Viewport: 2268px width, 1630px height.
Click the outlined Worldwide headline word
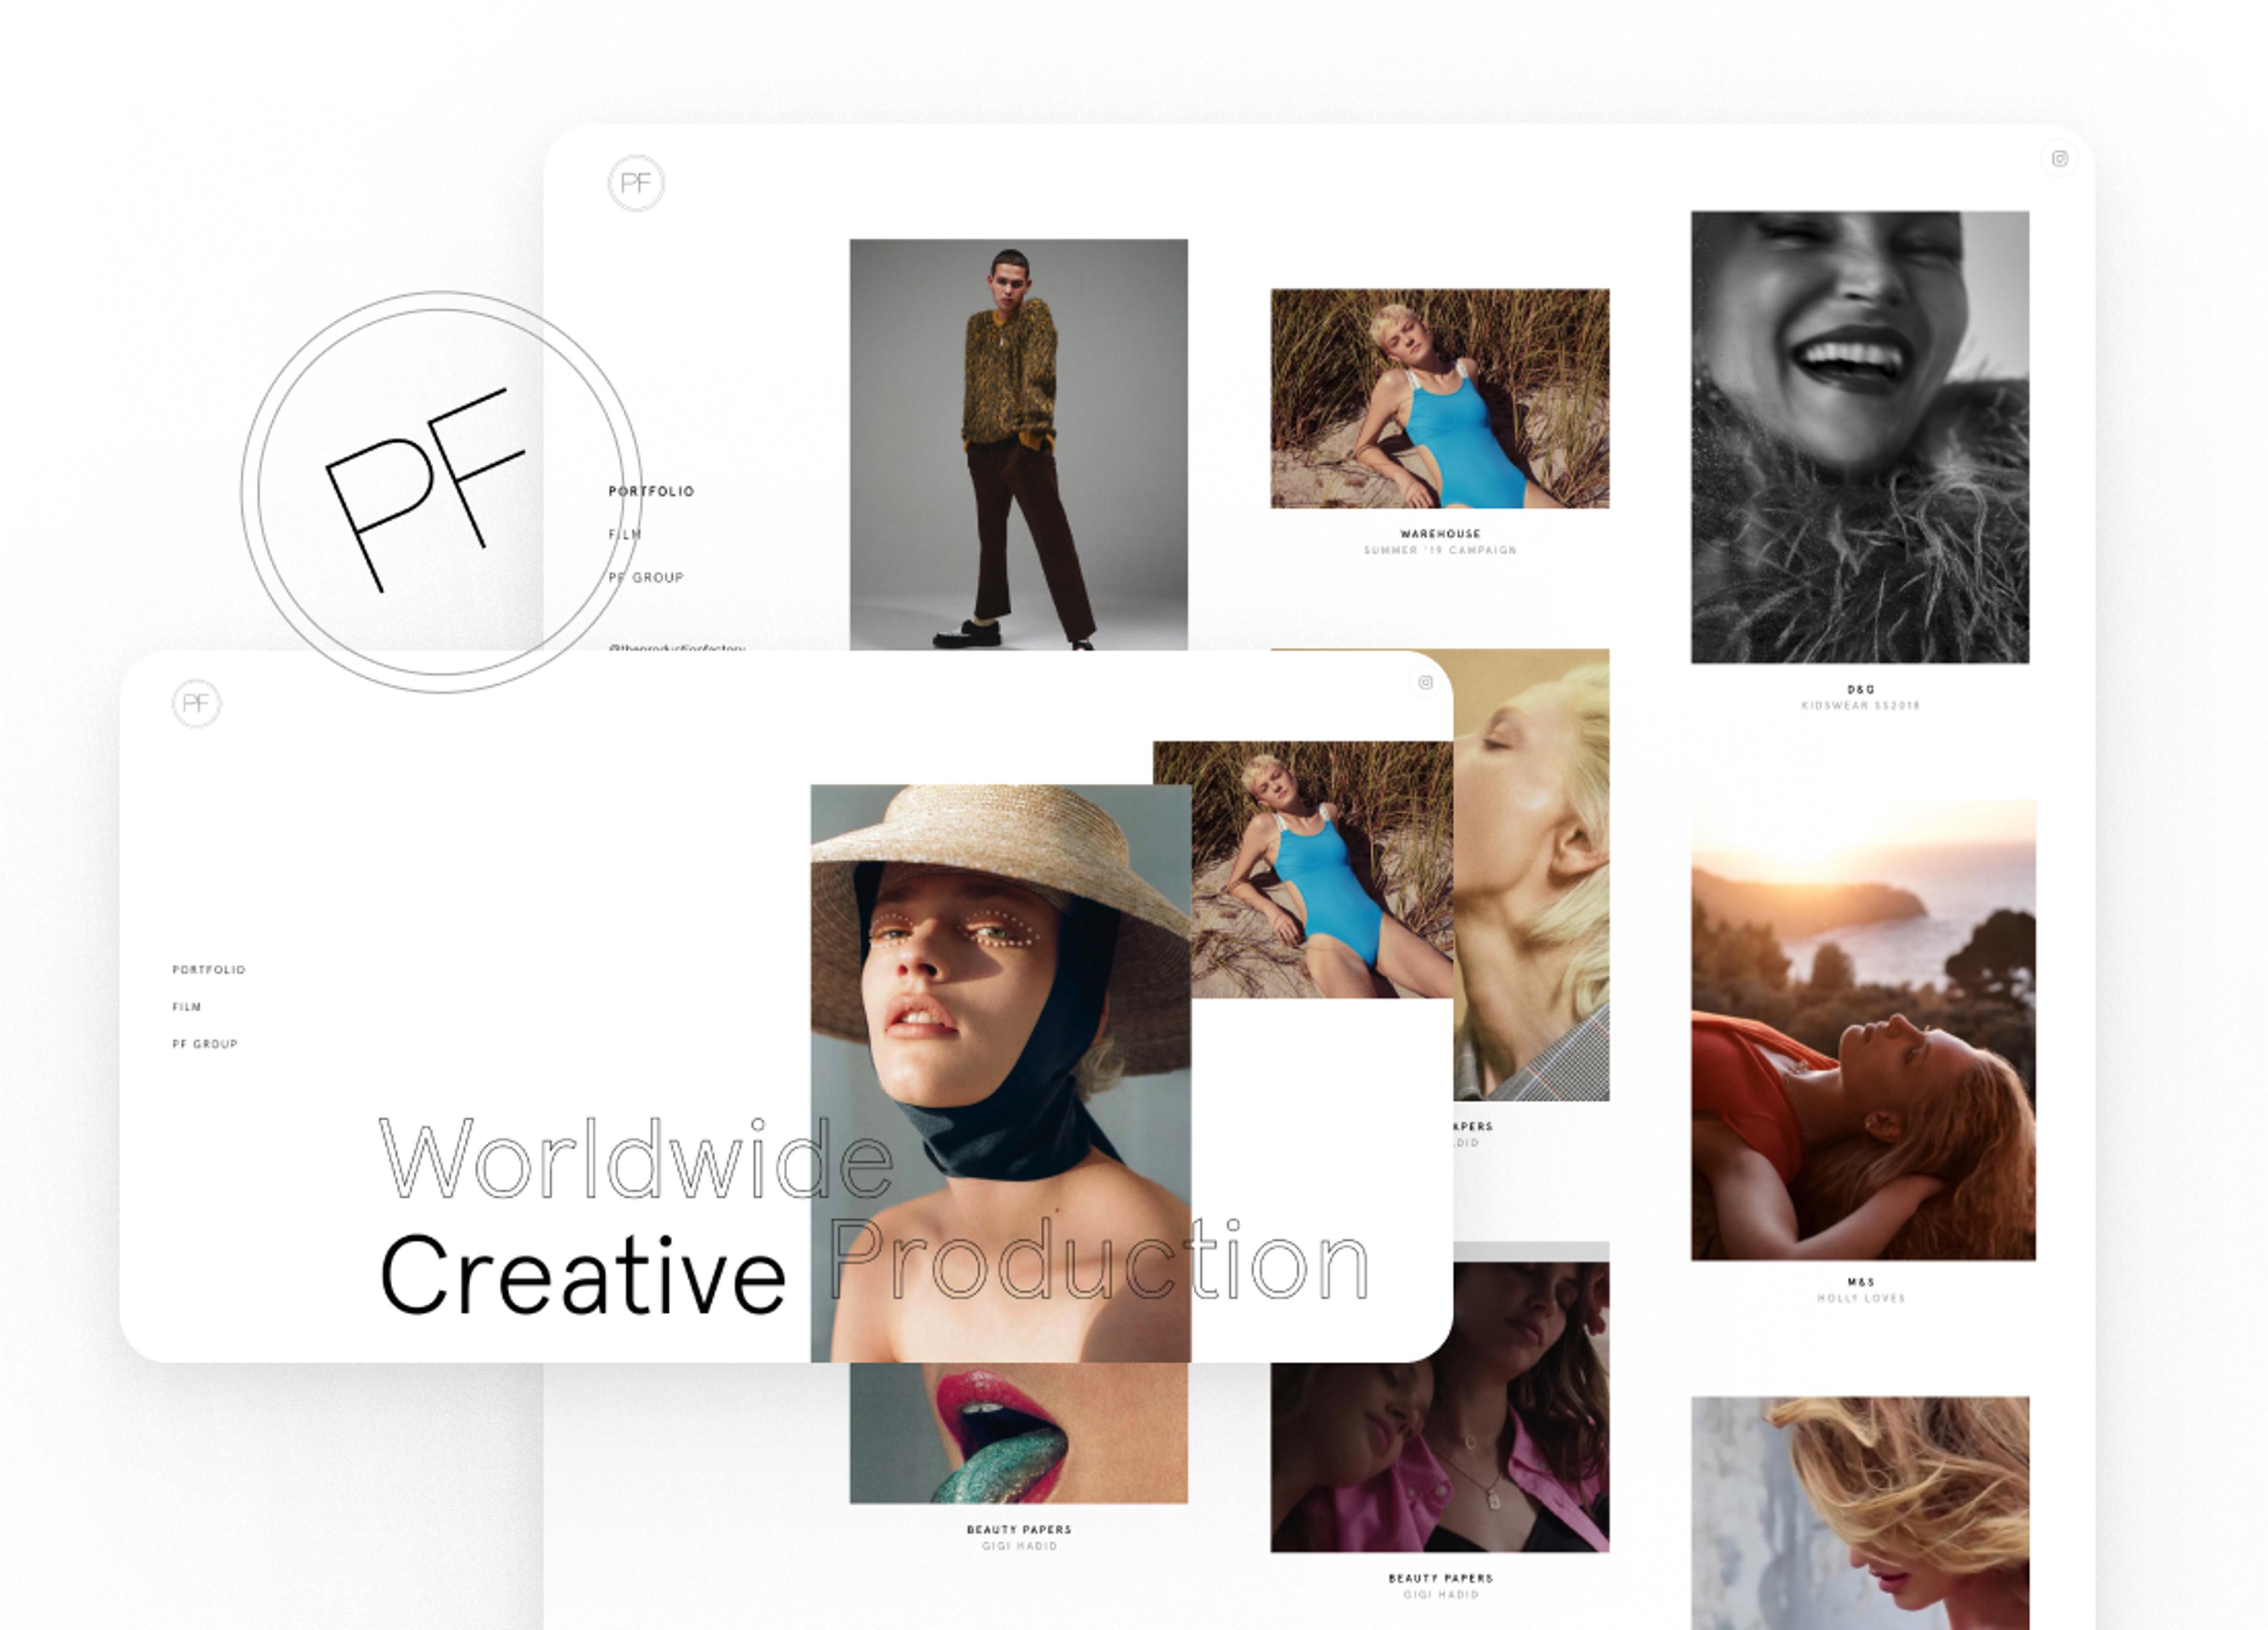(636, 1158)
